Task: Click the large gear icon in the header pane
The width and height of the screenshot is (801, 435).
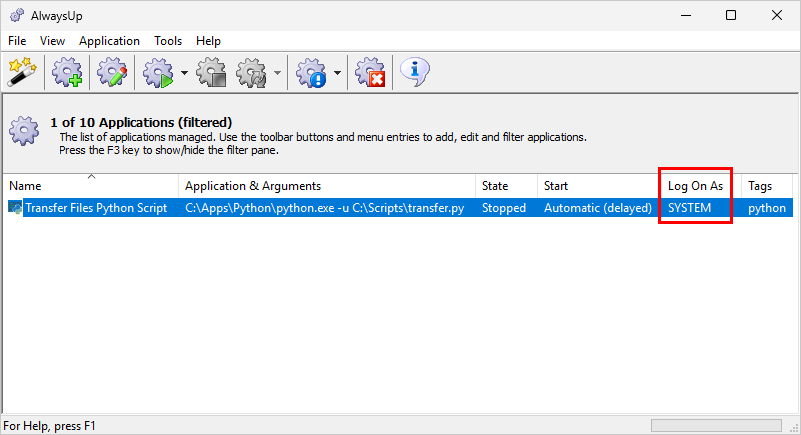Action: (24, 131)
